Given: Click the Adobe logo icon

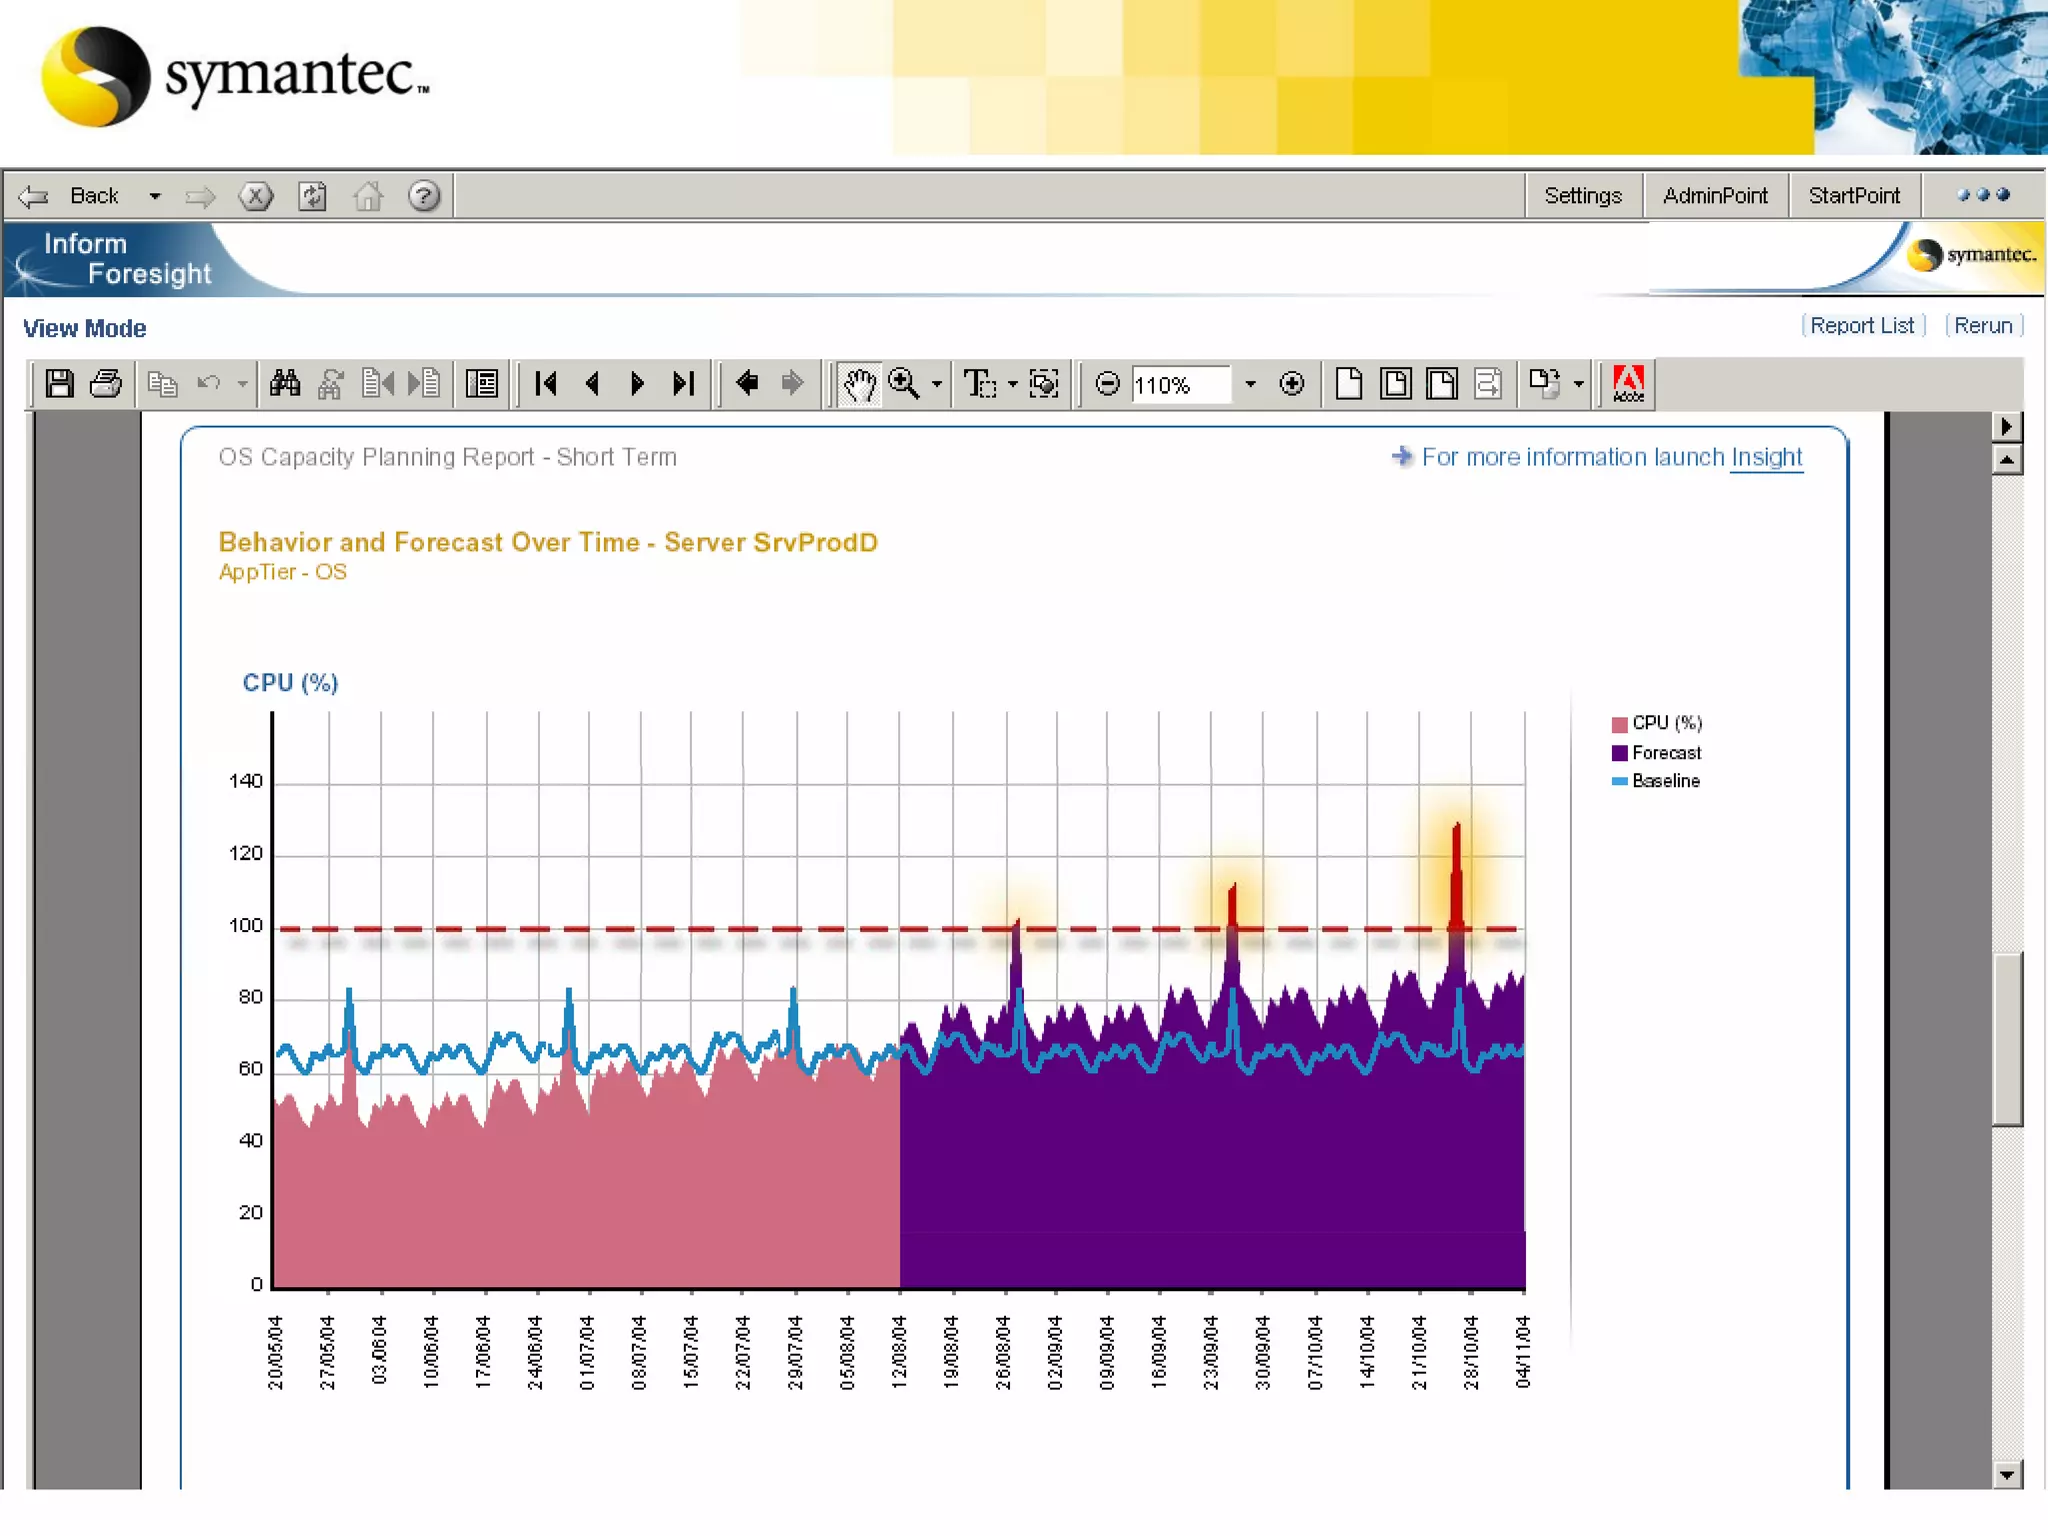Looking at the screenshot, I should point(1628,384).
